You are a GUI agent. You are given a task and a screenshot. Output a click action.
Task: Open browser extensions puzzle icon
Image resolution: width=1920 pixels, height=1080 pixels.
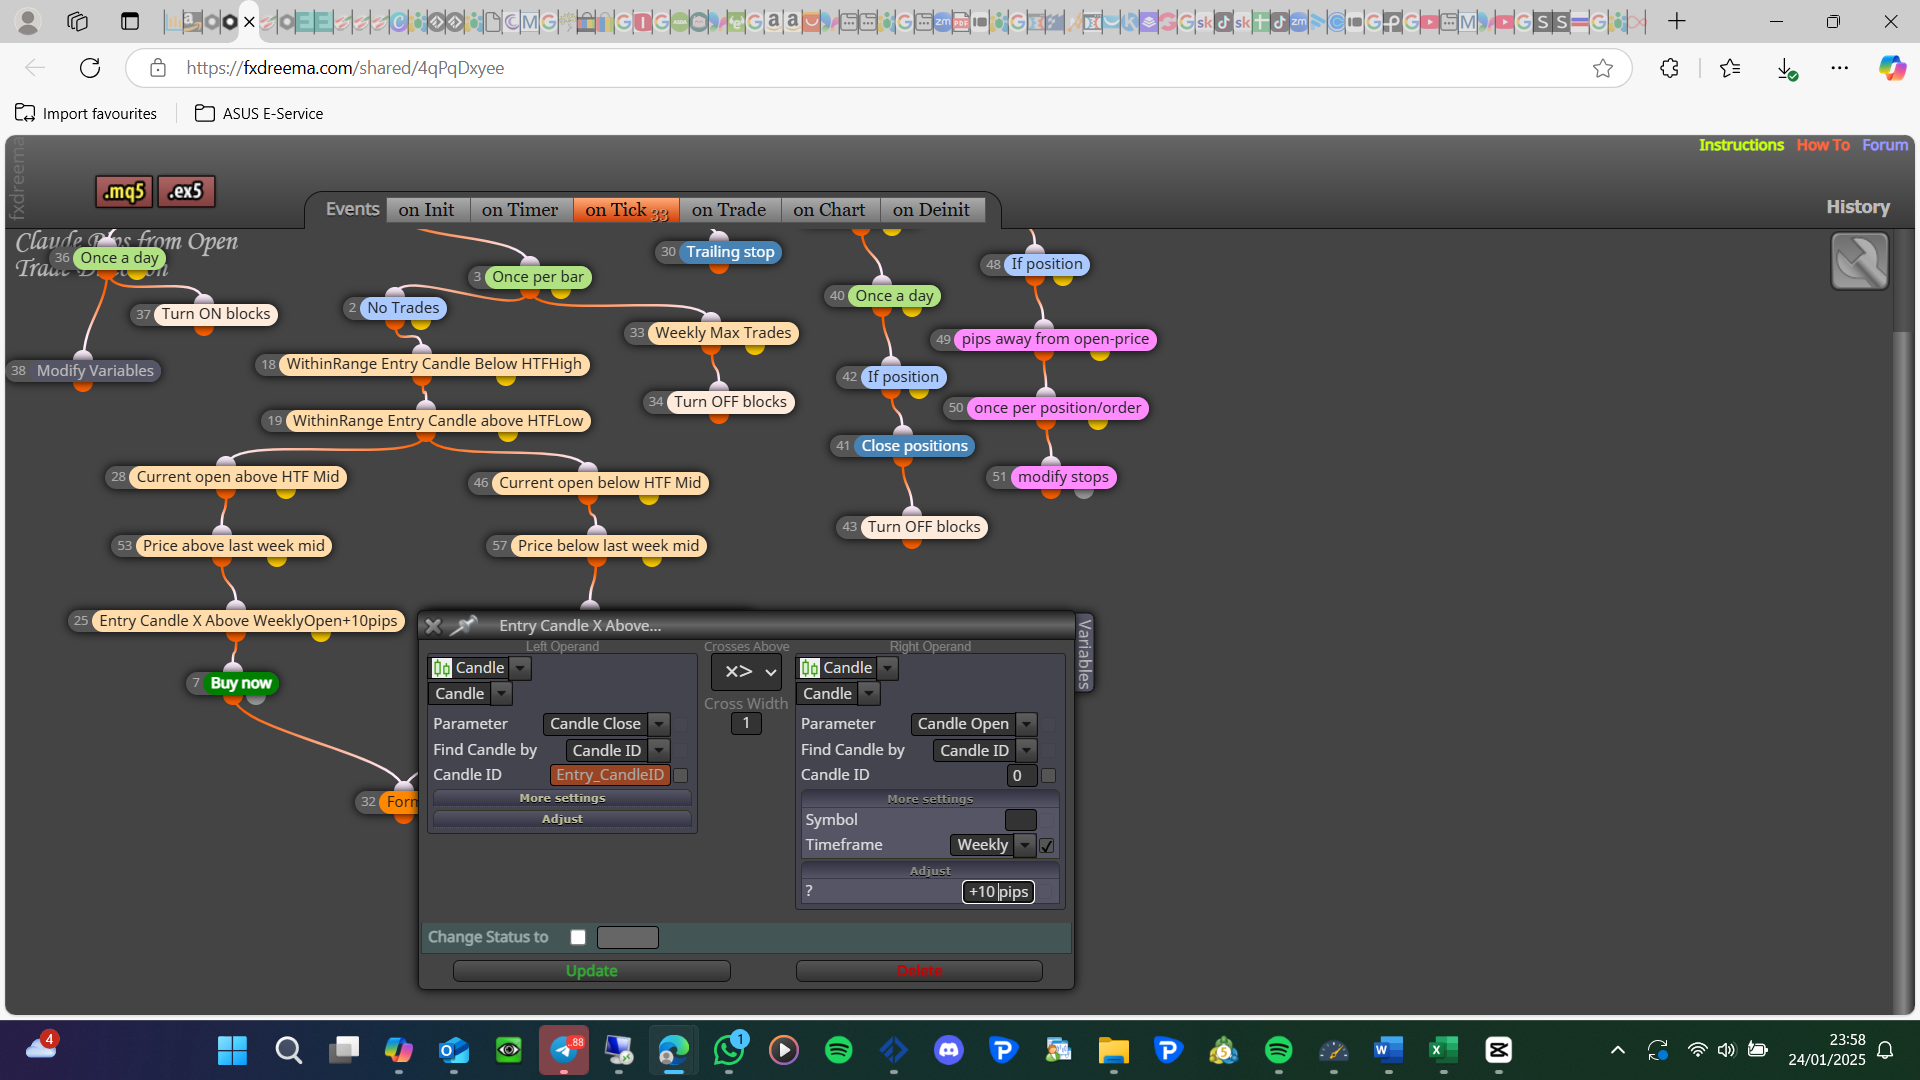point(1669,68)
